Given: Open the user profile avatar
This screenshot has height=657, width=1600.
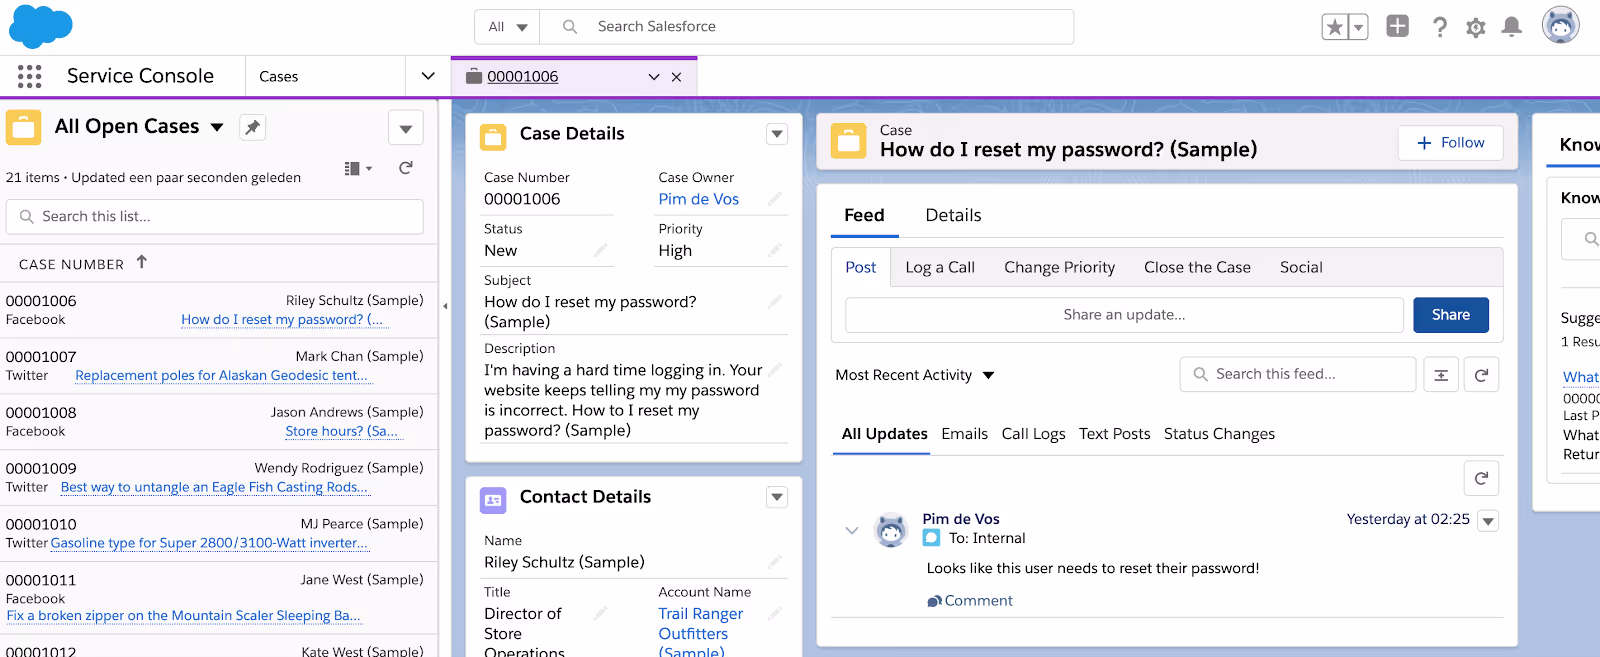Looking at the screenshot, I should [1560, 25].
